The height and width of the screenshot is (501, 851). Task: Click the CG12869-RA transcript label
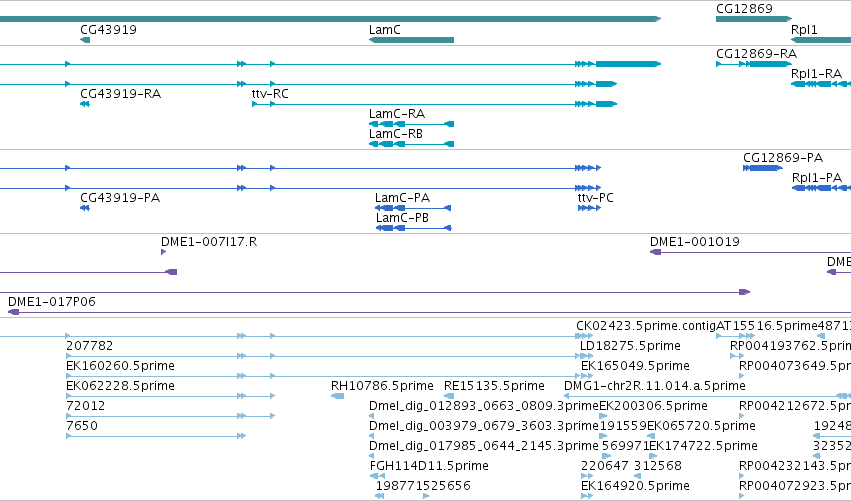coord(757,54)
